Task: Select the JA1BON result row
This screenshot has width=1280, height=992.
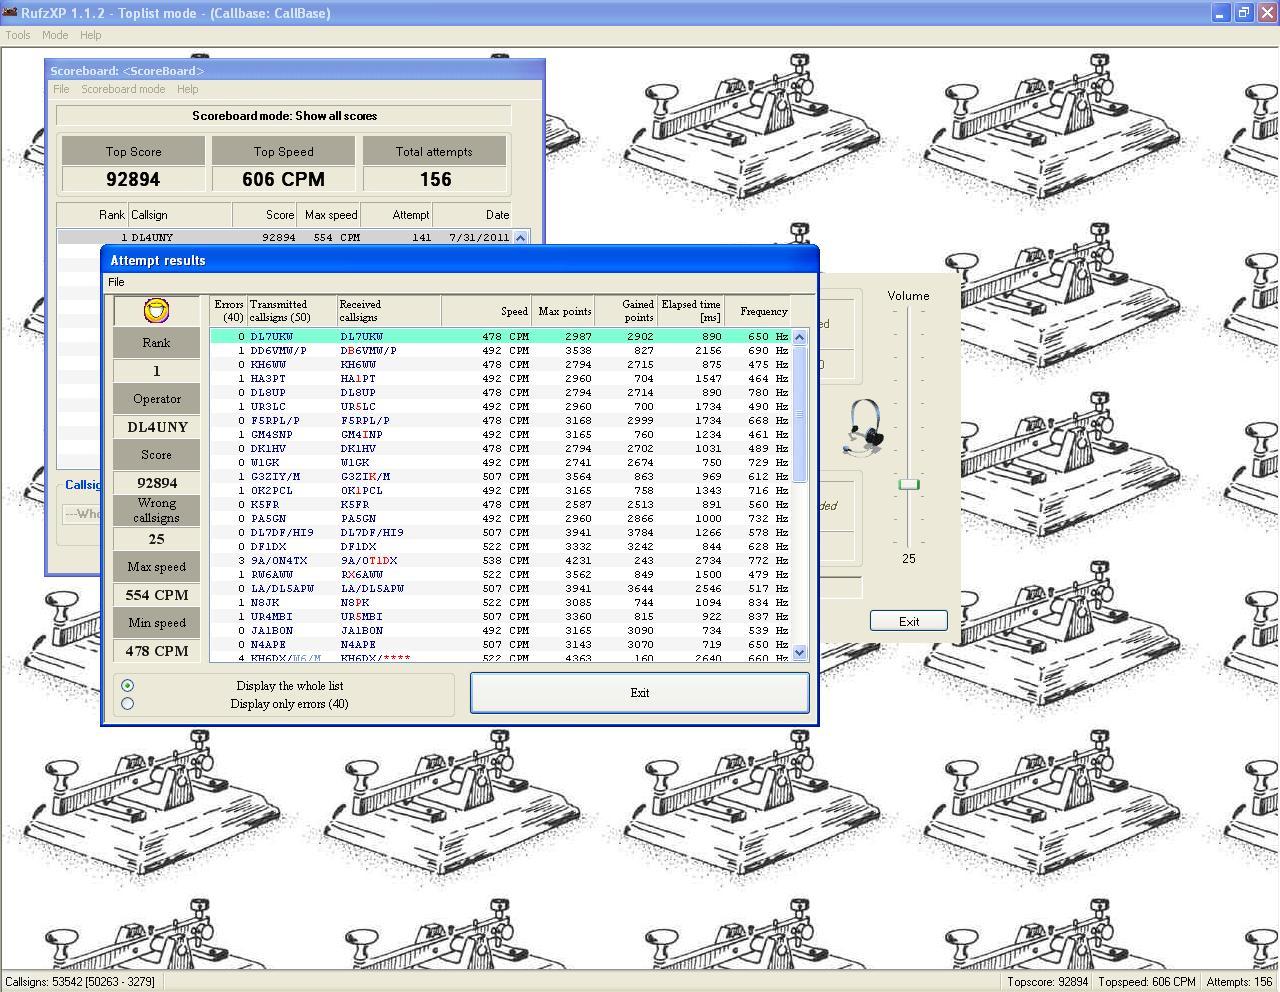Action: [x=501, y=631]
